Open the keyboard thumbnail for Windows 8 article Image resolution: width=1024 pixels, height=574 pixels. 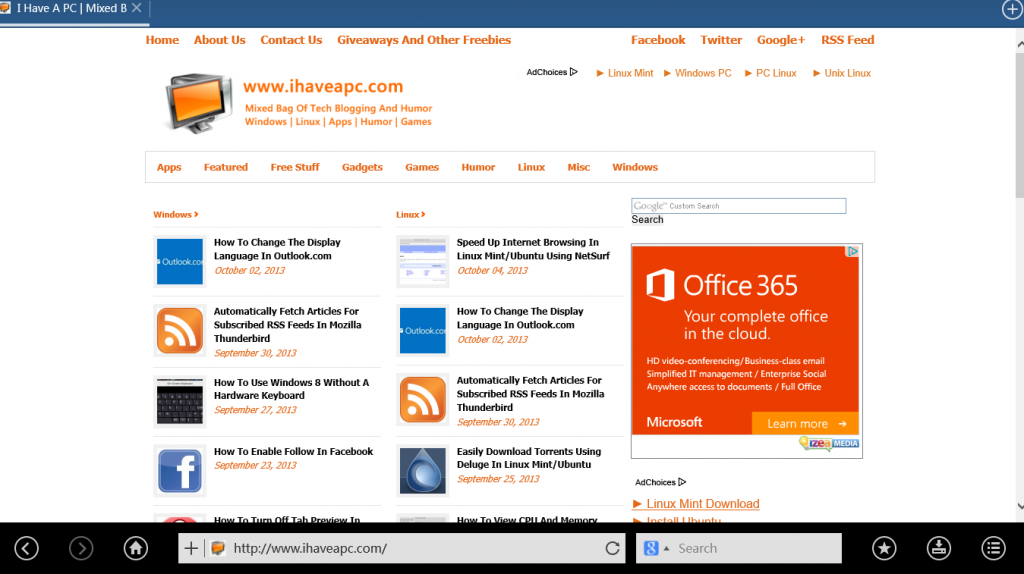pos(180,401)
